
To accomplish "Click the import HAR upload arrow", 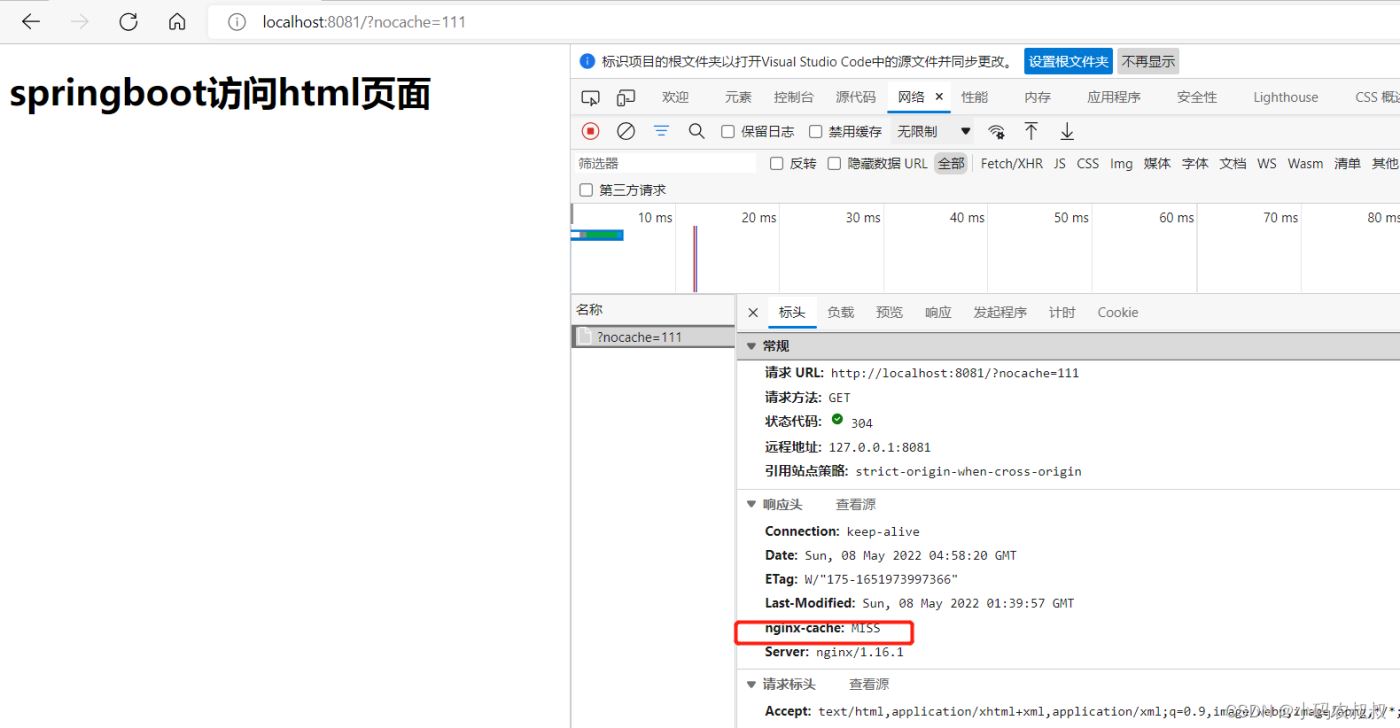I will pyautogui.click(x=1031, y=131).
